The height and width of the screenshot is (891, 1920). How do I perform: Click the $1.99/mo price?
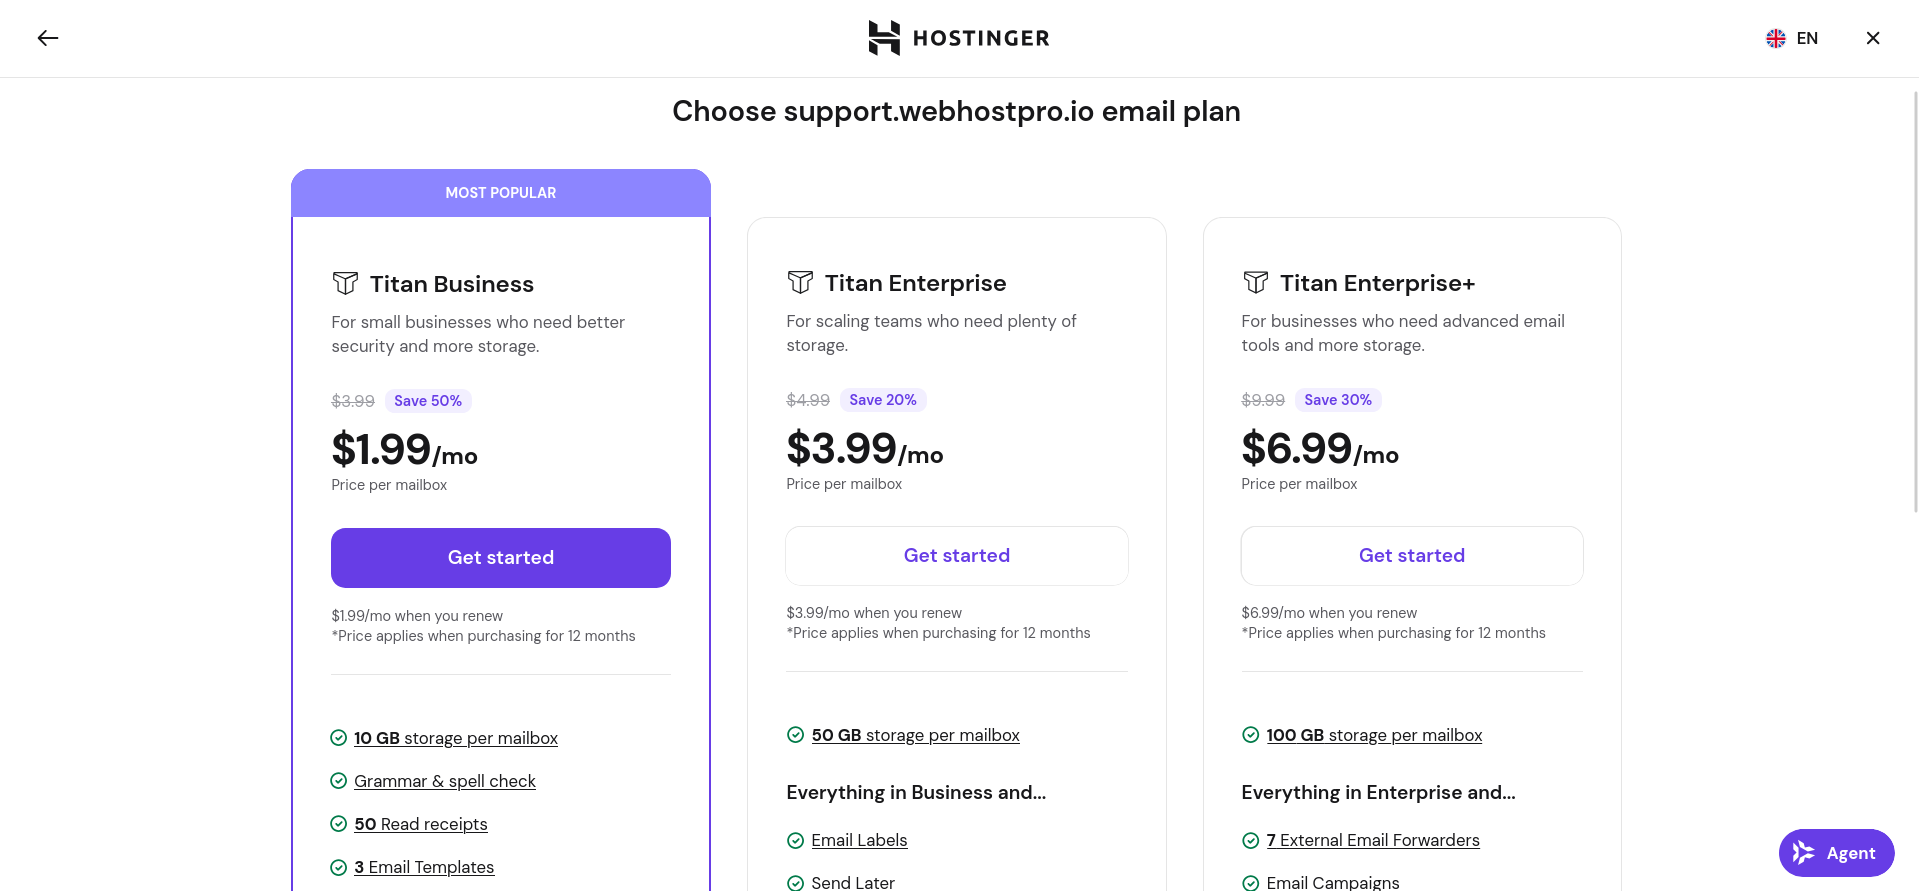(x=404, y=450)
